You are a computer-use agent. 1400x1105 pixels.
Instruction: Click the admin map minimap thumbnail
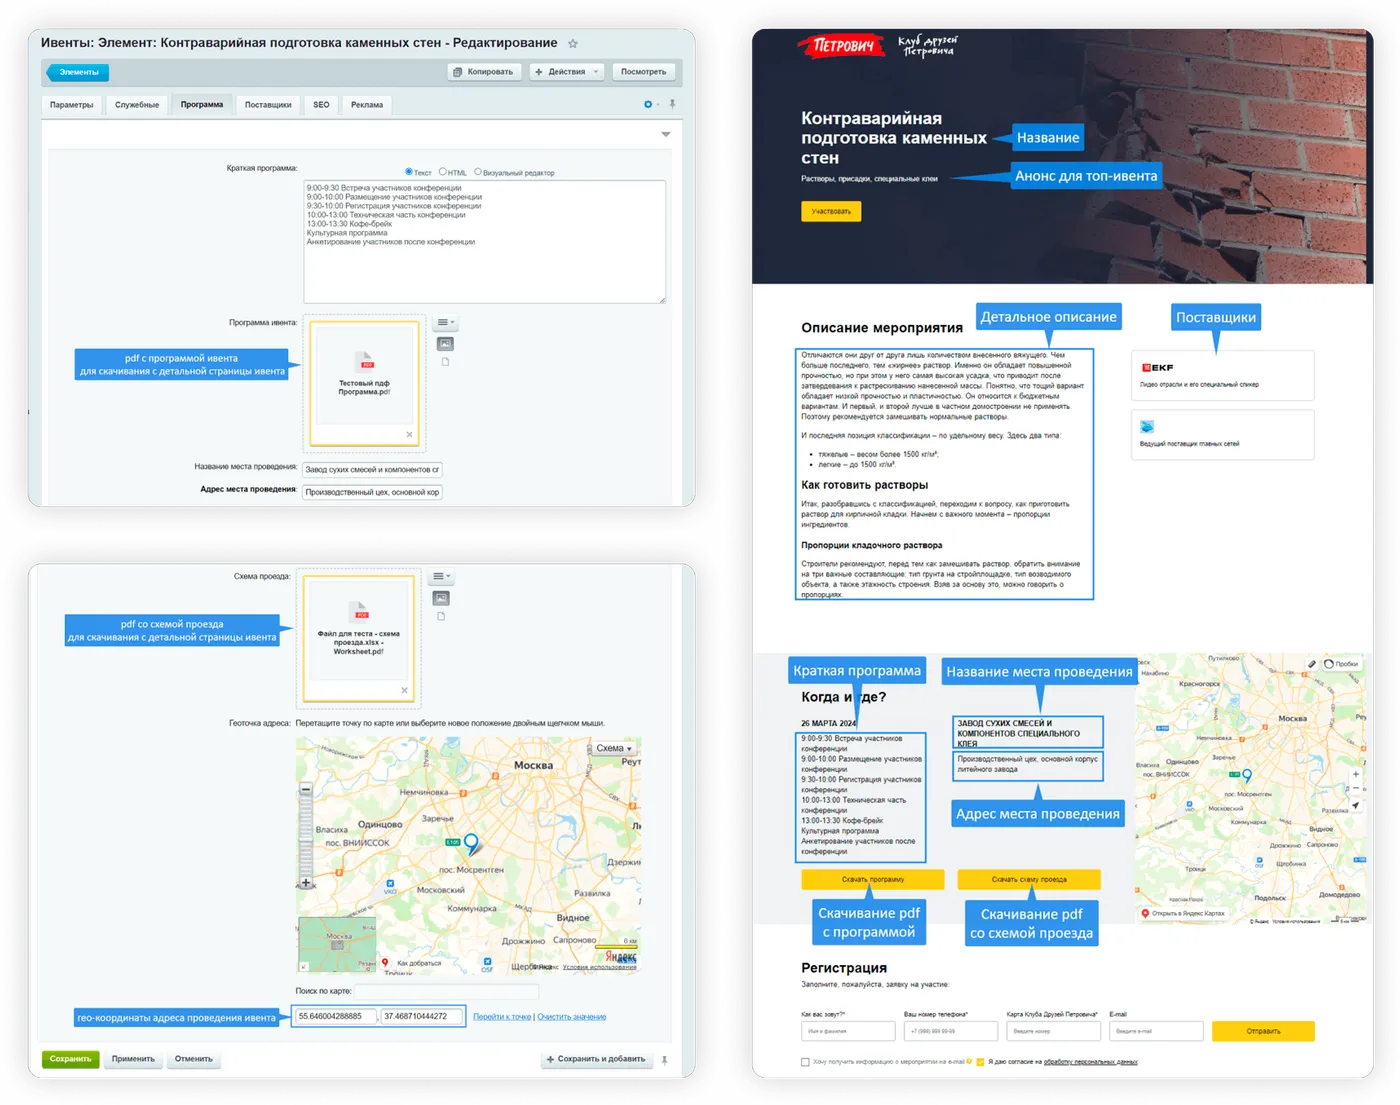pyautogui.click(x=337, y=944)
